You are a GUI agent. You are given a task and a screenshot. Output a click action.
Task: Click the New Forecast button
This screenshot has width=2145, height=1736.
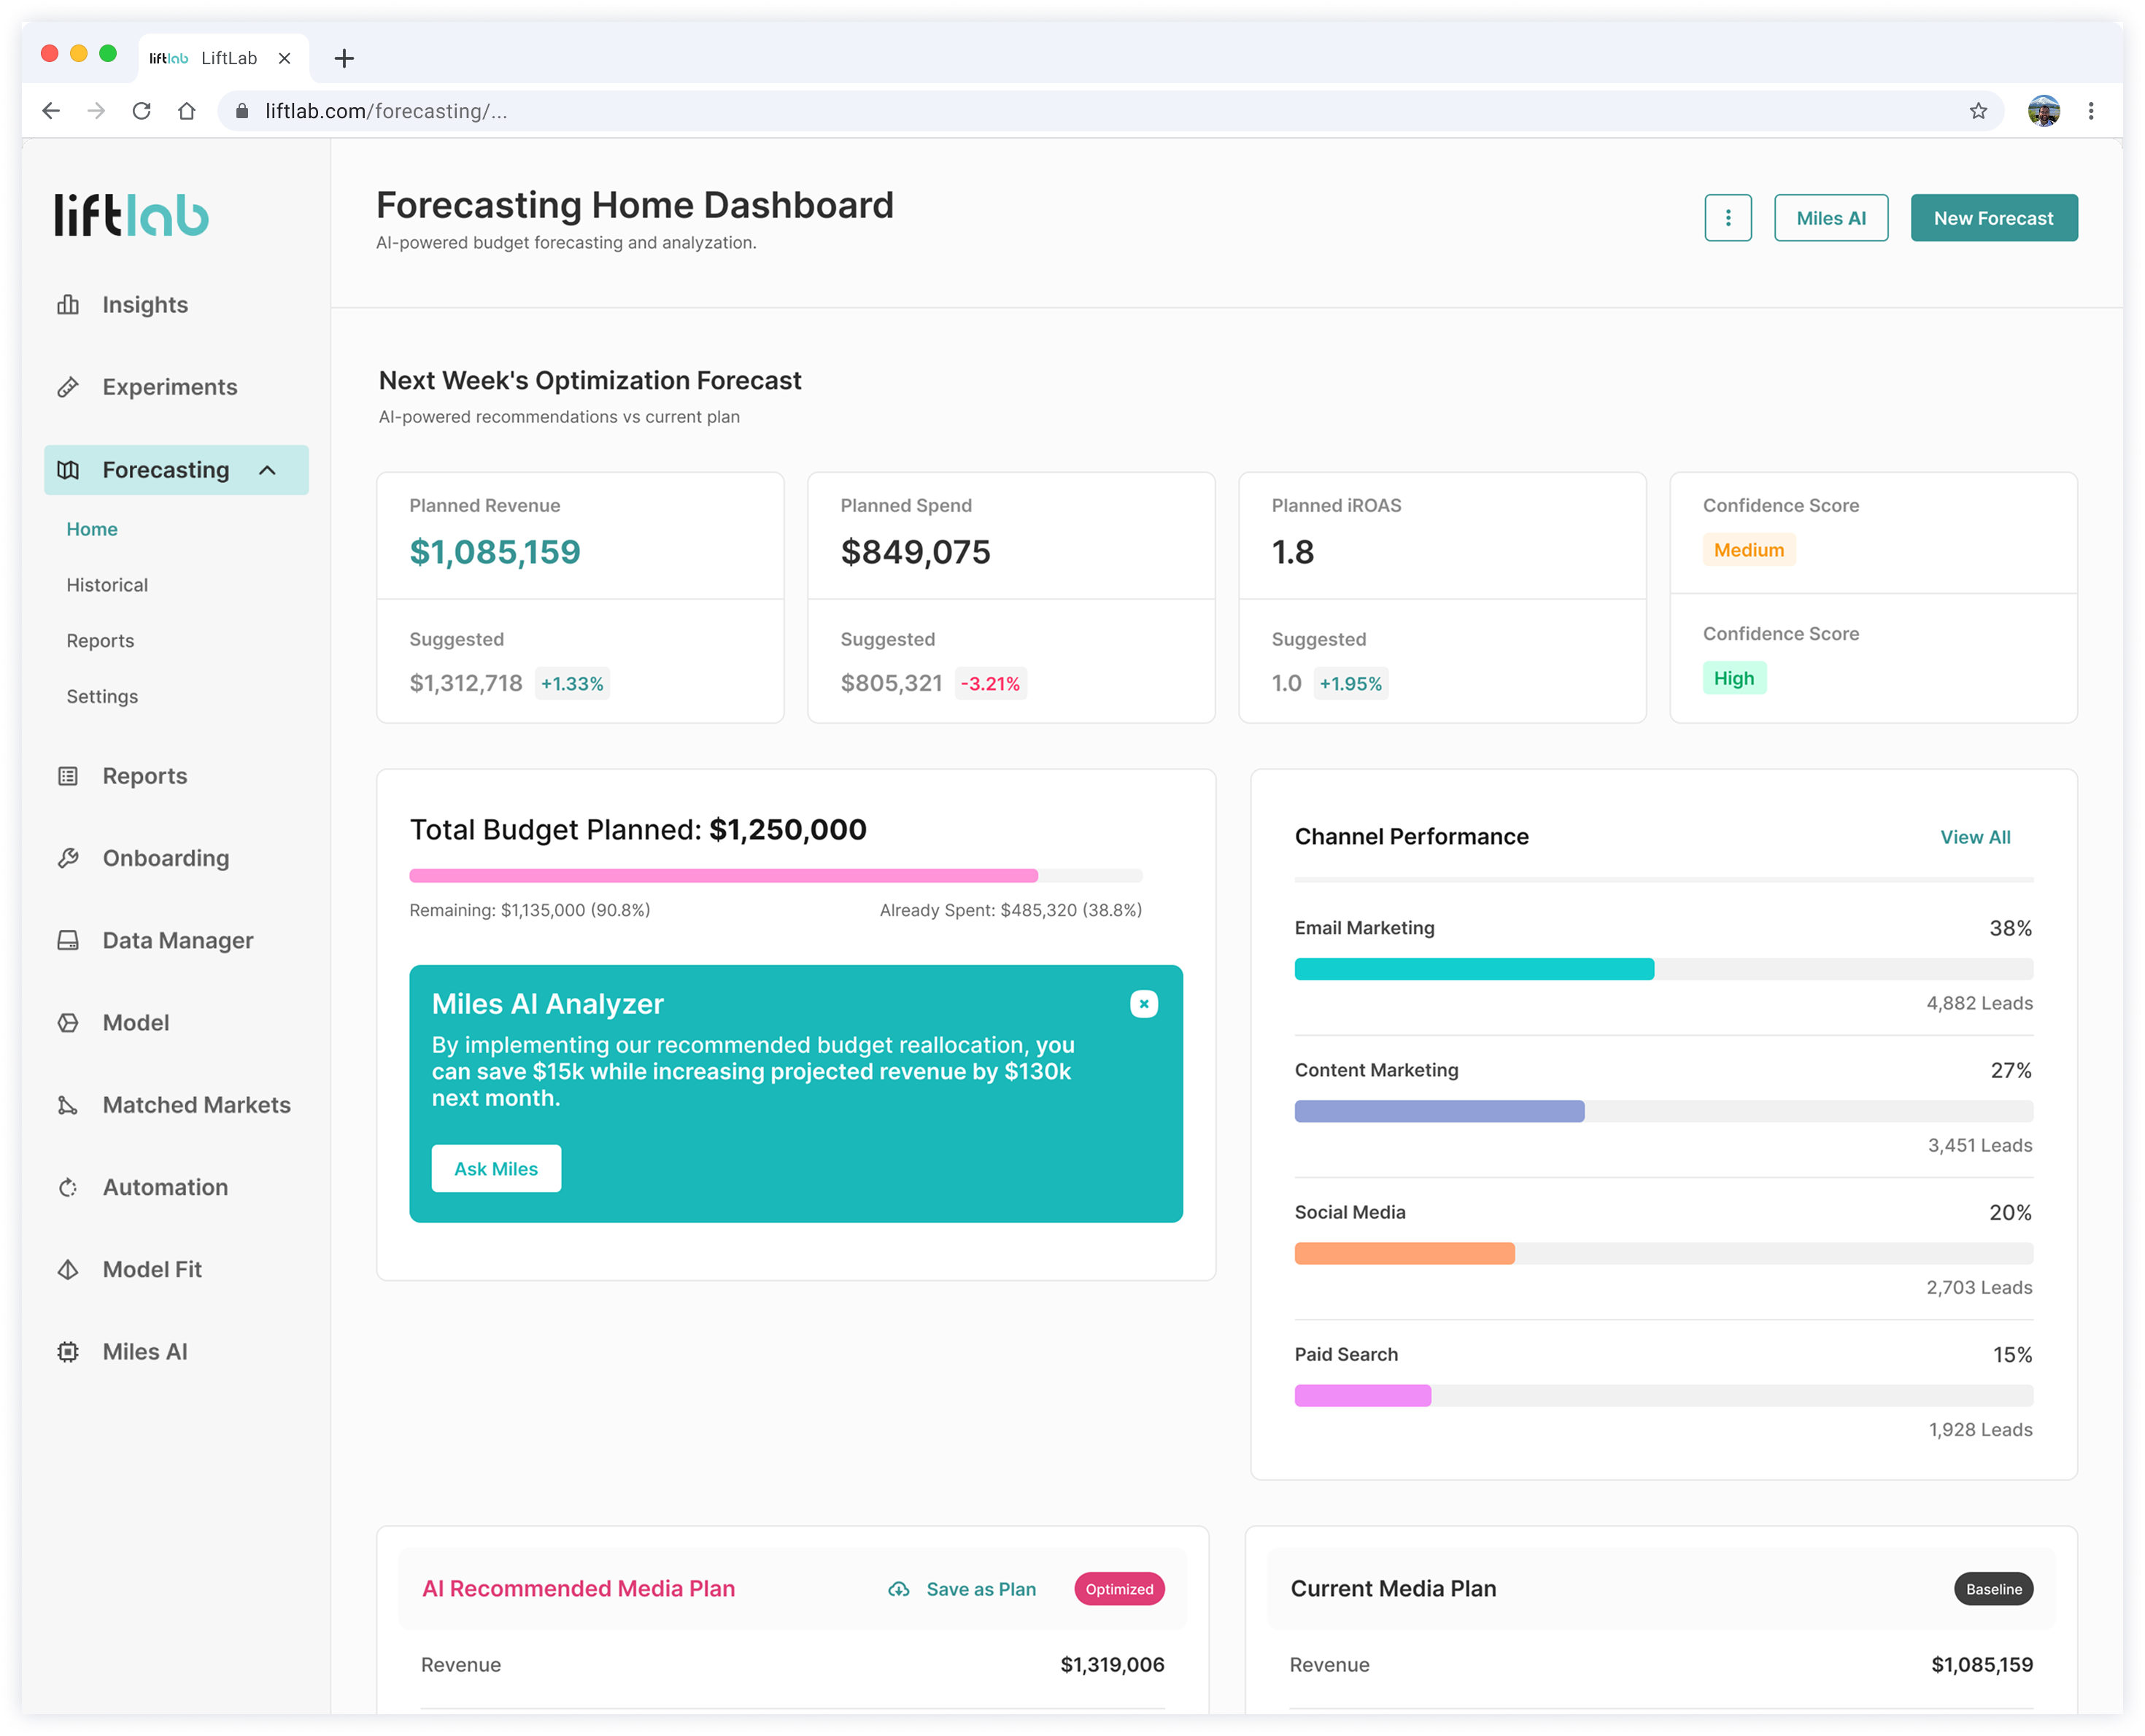1993,218
